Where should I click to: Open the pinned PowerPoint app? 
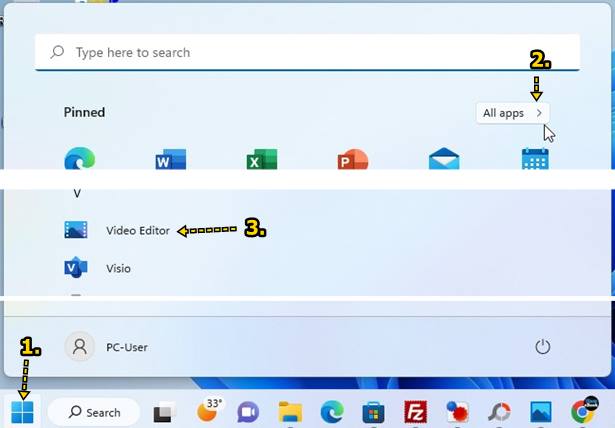click(x=353, y=159)
